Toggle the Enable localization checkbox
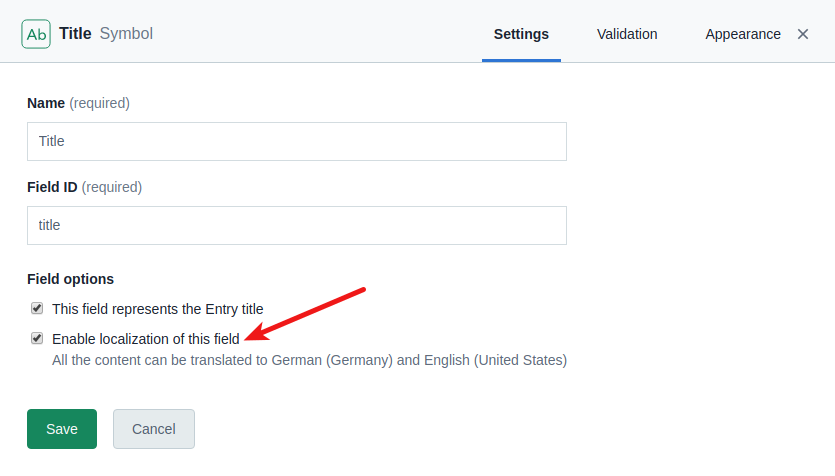Viewport: 835px width, 476px height. 37,338
